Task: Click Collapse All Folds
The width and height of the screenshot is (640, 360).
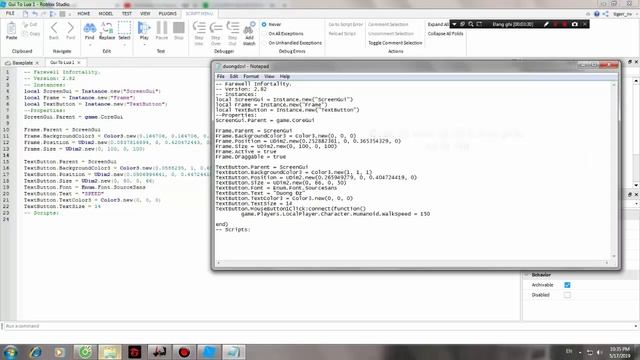Action: [445, 33]
